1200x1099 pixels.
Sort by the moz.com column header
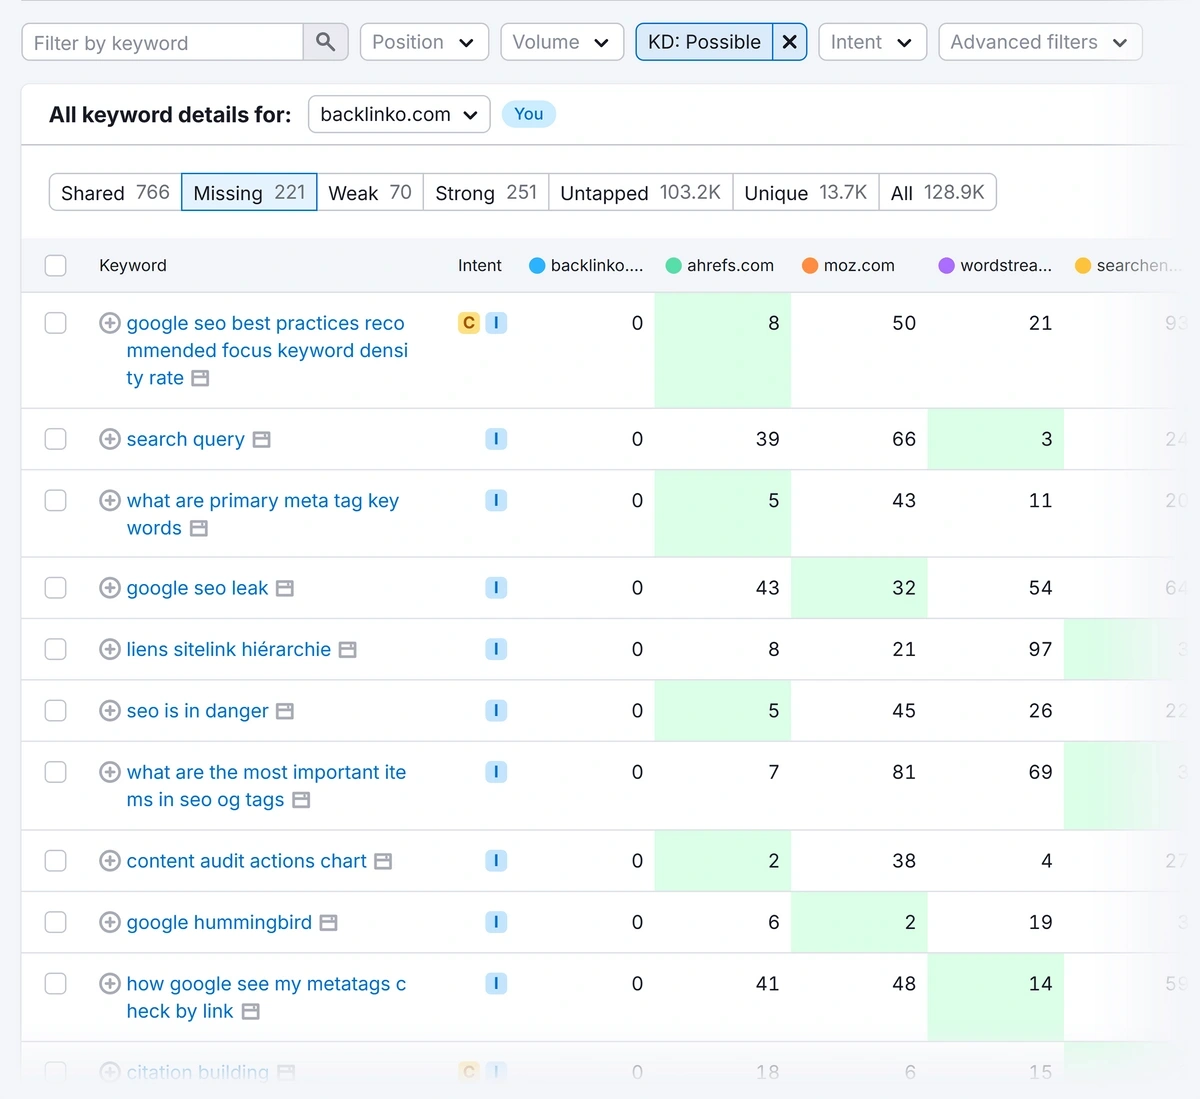848,265
